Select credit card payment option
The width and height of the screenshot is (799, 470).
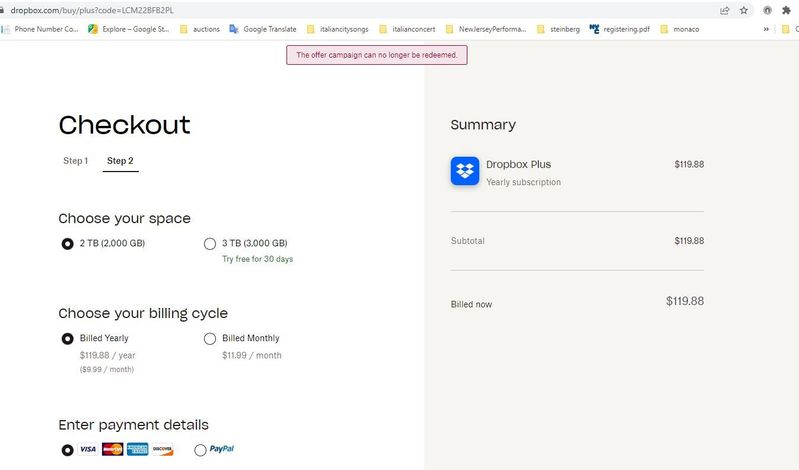pos(67,450)
